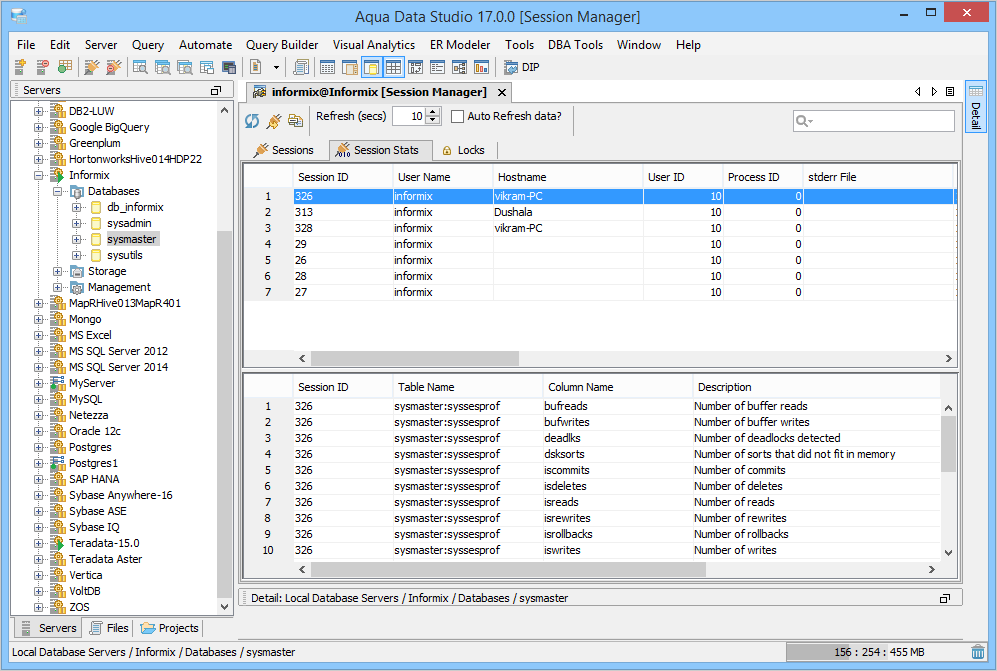Click the bar chart toolbar icon

point(481,67)
